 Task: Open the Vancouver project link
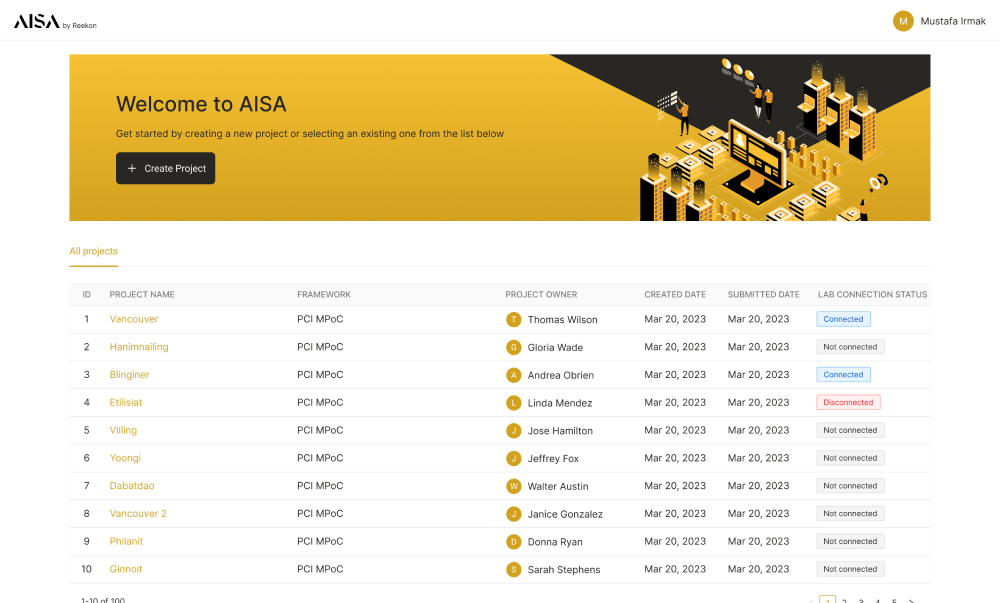[134, 319]
